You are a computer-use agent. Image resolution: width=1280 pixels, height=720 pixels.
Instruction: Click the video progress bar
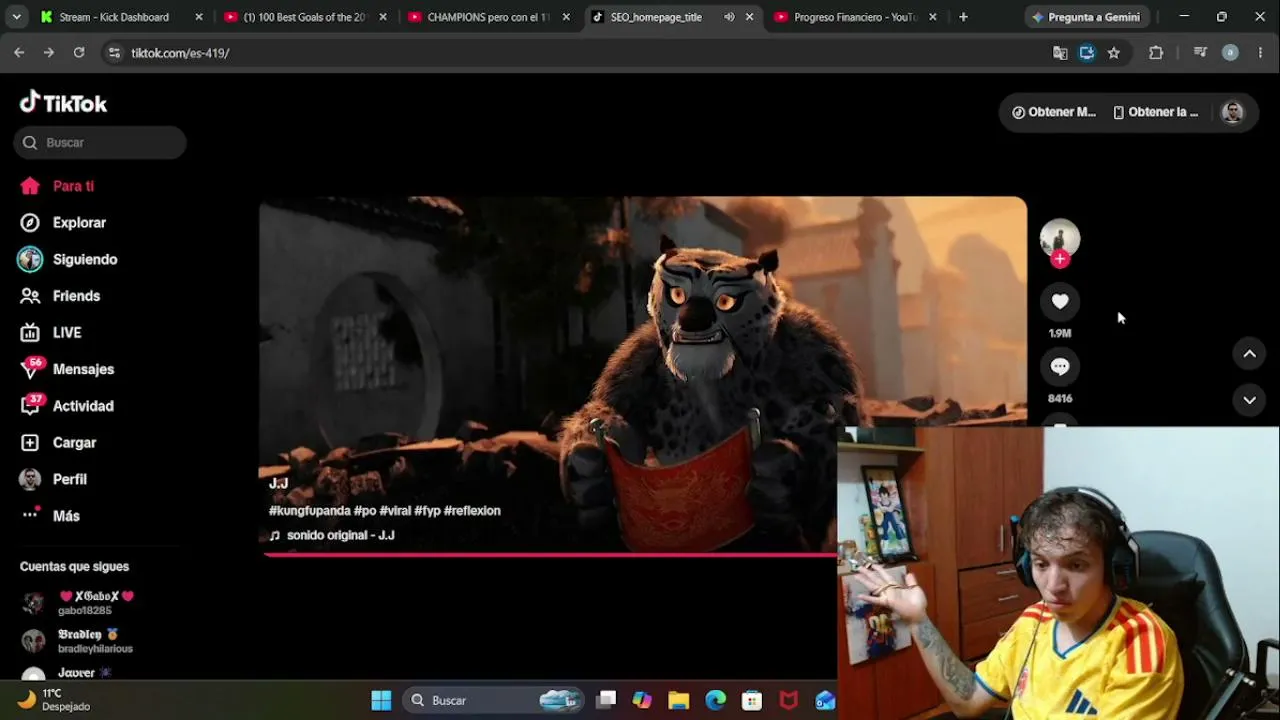click(x=549, y=553)
